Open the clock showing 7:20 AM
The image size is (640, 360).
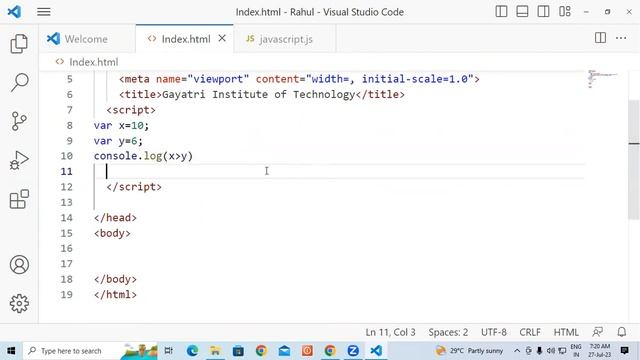(599, 351)
